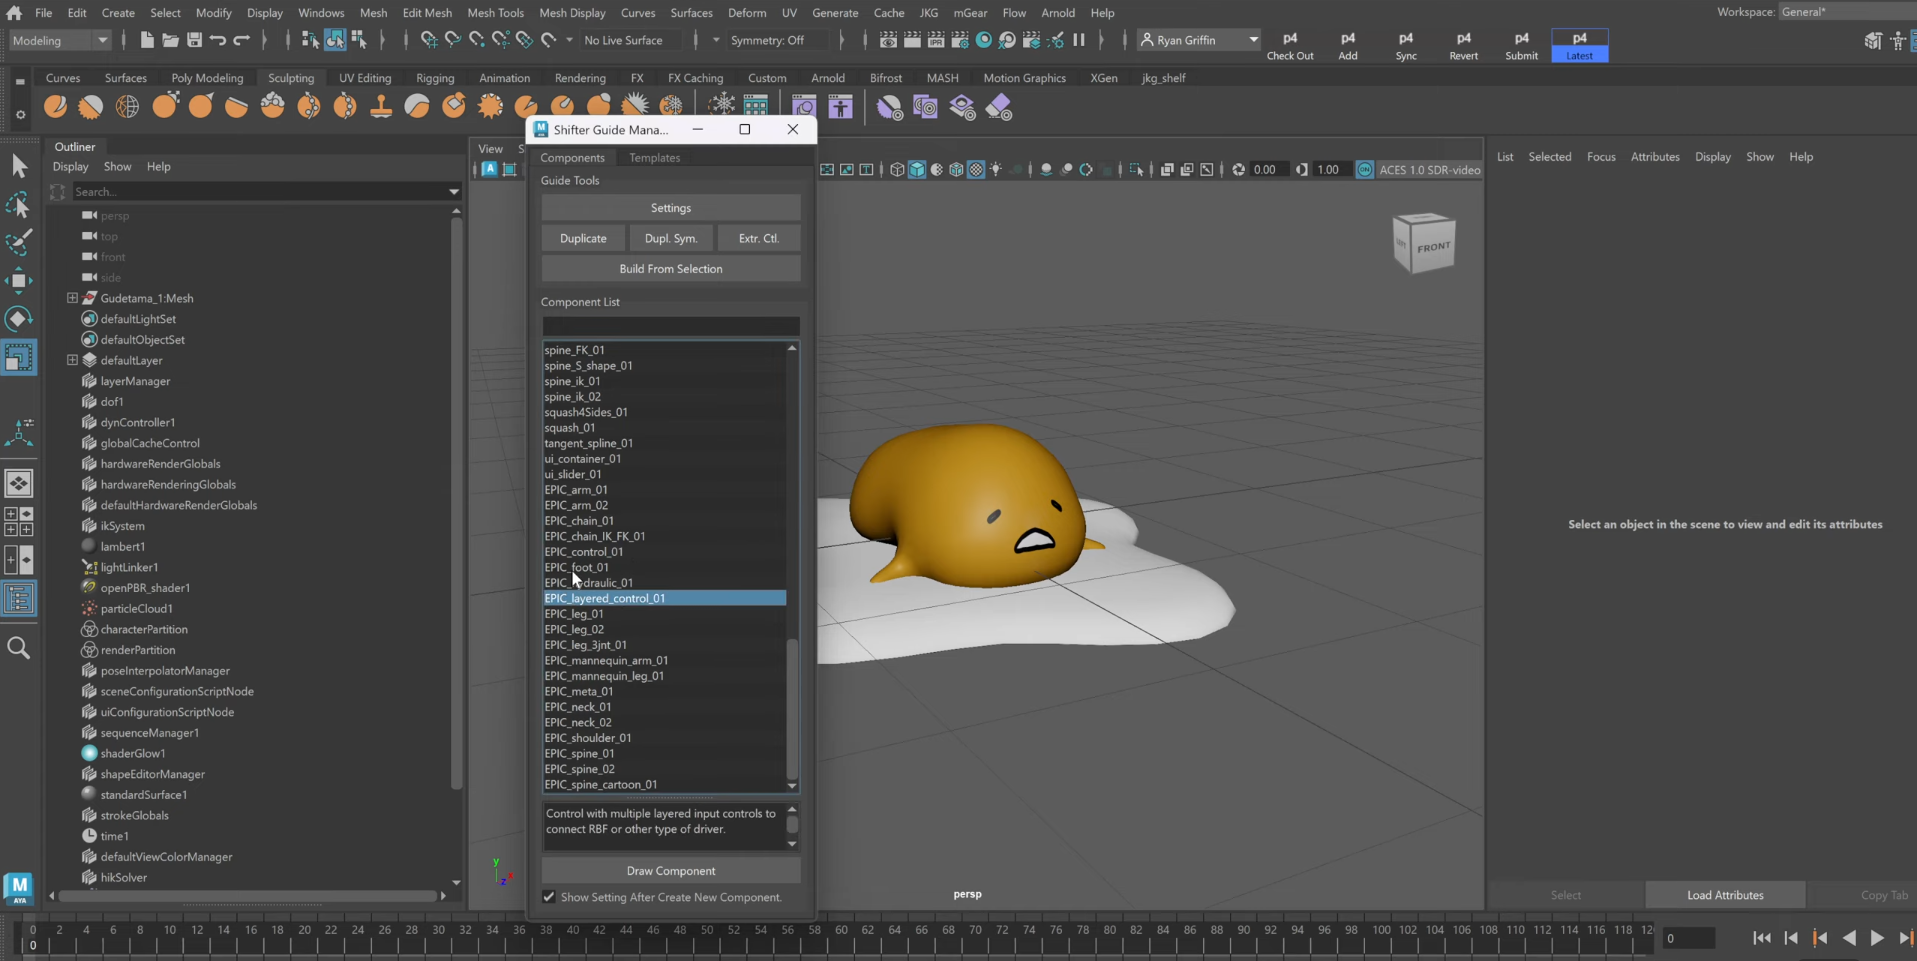Click the first sculpting brush on shelf

56,106
